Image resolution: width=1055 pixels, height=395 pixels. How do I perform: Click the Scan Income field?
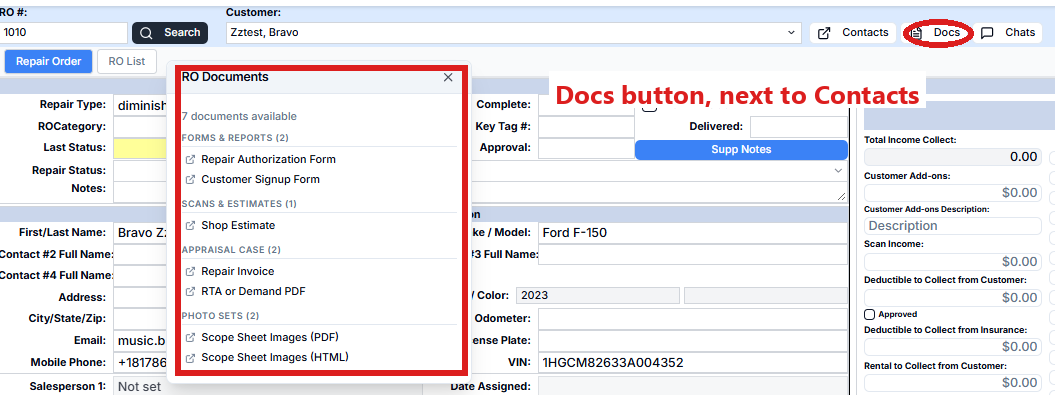coord(953,261)
